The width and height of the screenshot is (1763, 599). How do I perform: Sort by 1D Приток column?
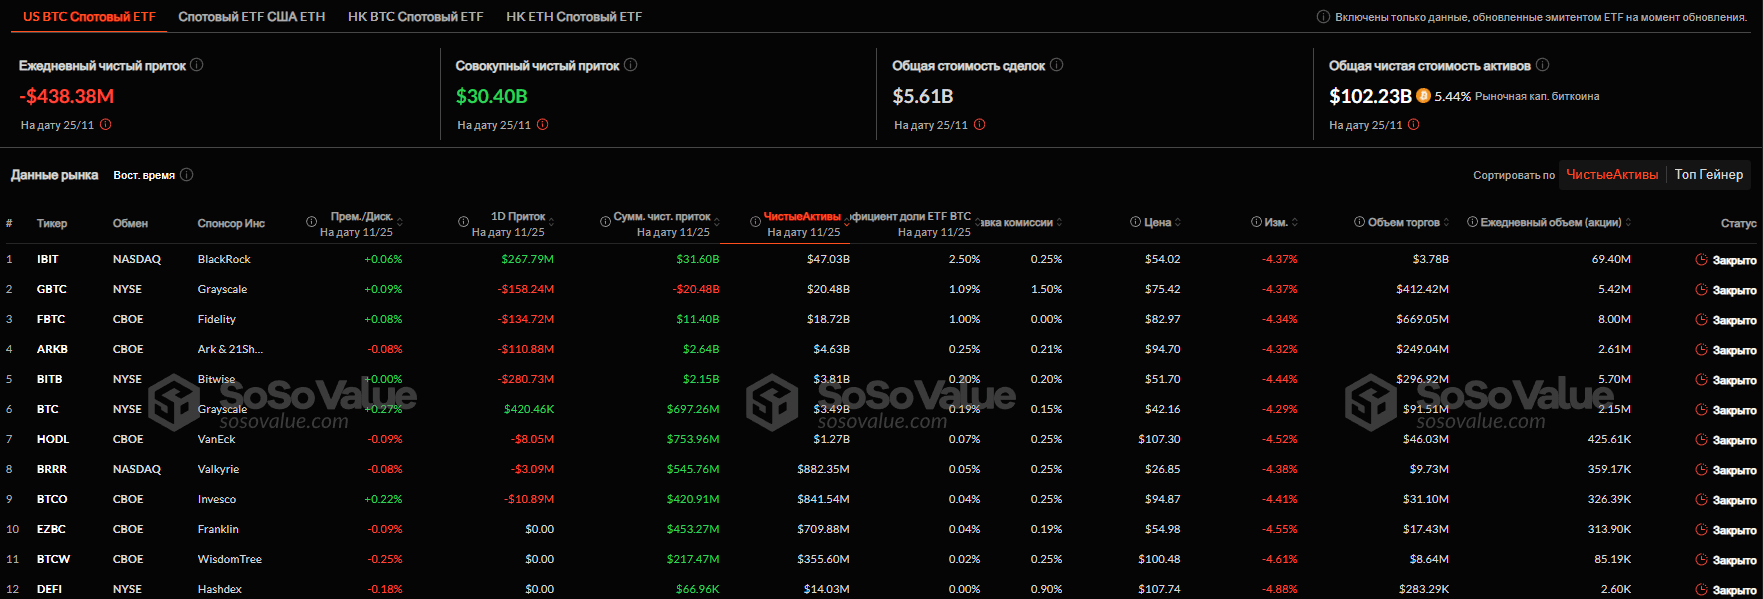(x=518, y=216)
